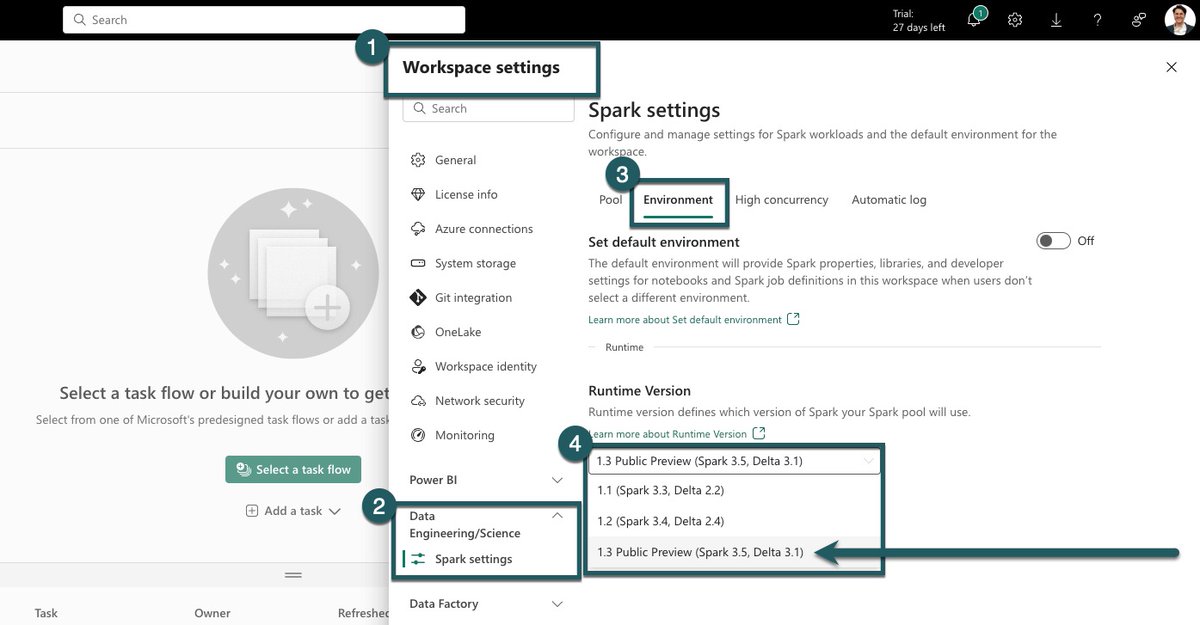The image size is (1200, 625).
Task: Open Workspace identity settings label
Action: click(486, 366)
